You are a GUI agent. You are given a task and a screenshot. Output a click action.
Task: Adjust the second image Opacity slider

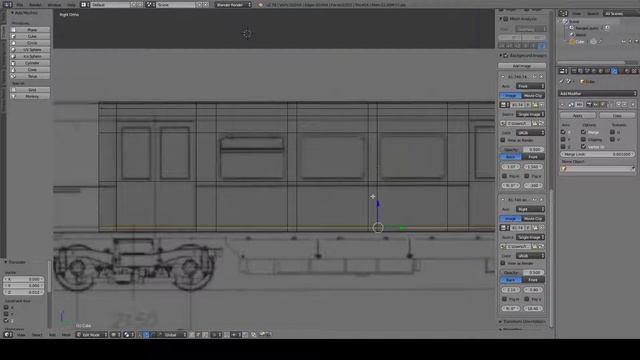coord(522,272)
